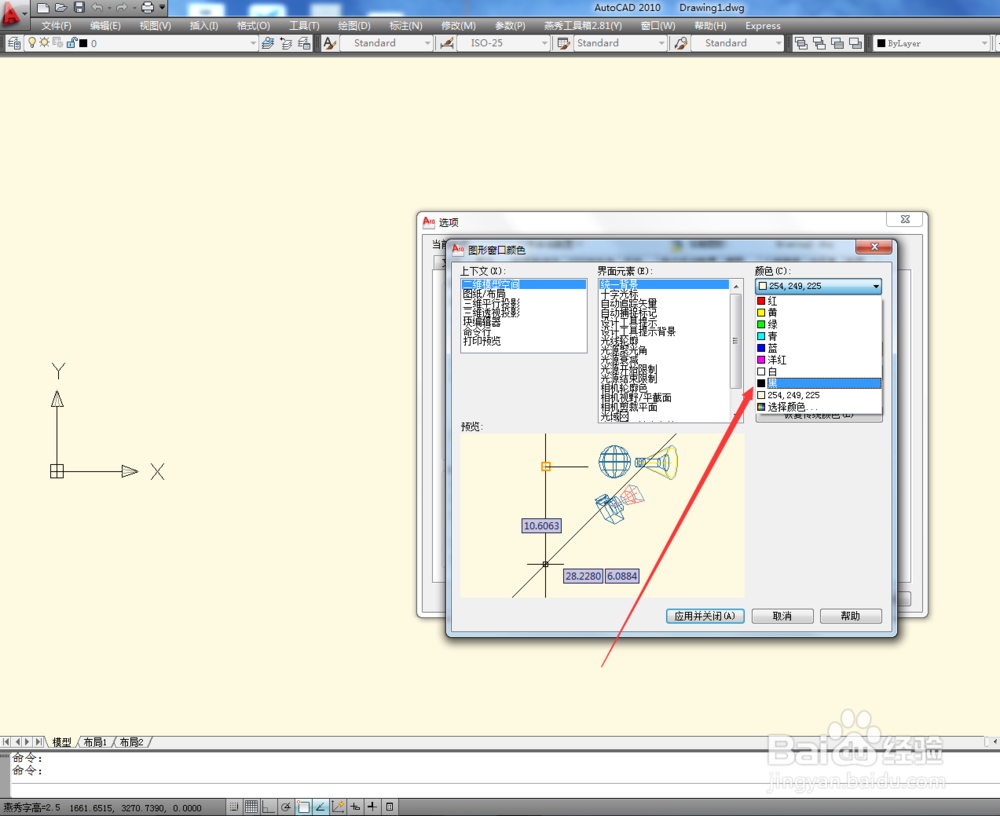Toggle Object Snap Tracking in status bar
This screenshot has height=816, width=1000.
(x=320, y=807)
